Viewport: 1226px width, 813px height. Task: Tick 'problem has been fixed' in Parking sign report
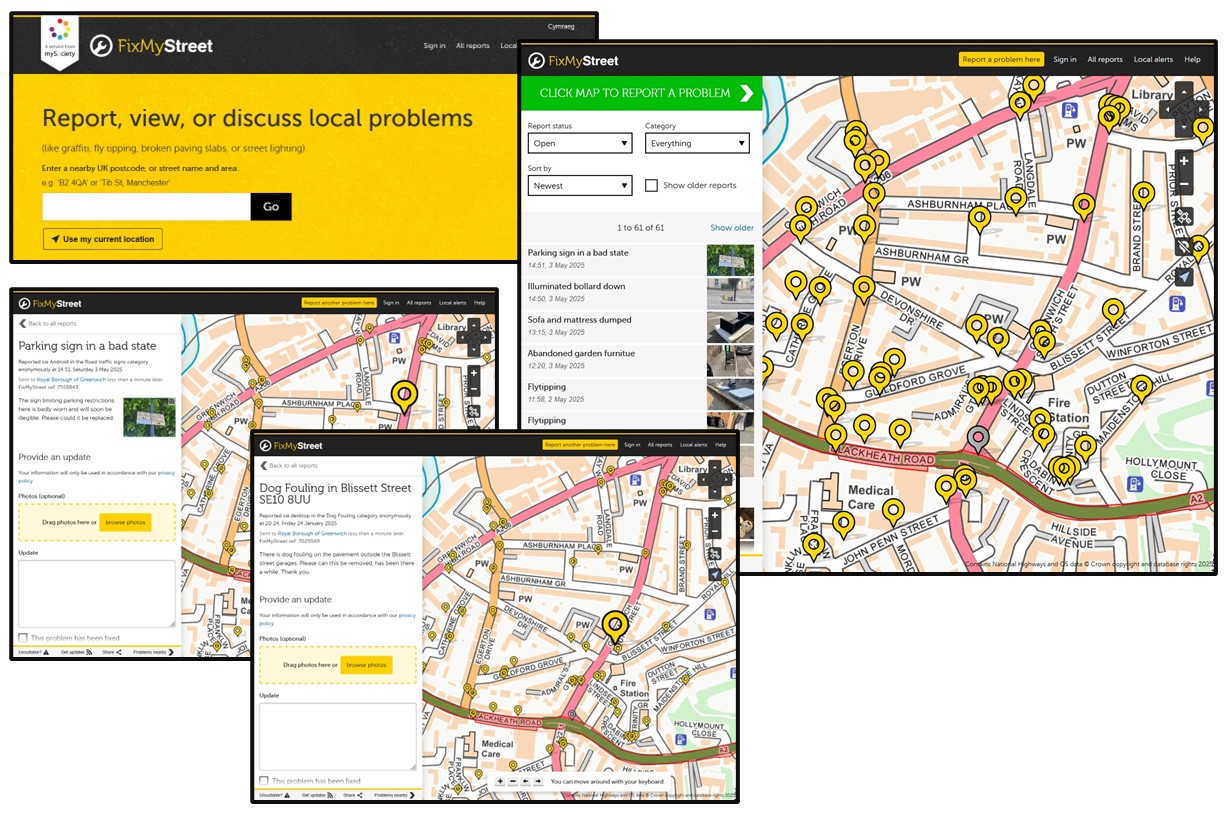tap(23, 638)
